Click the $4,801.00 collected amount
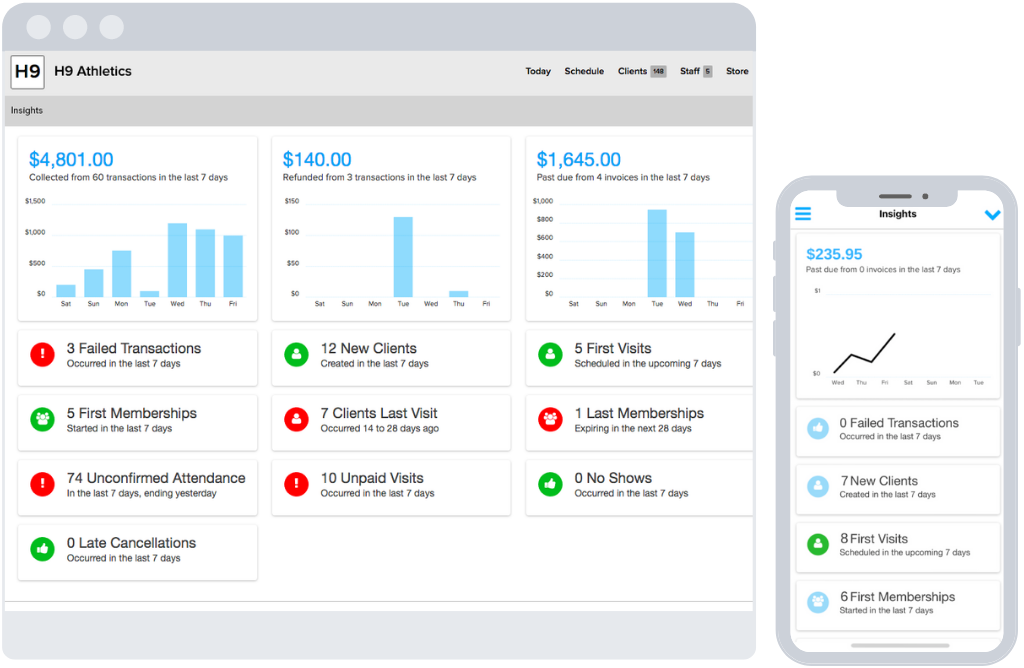The height and width of the screenshot is (668, 1024). (x=71, y=159)
